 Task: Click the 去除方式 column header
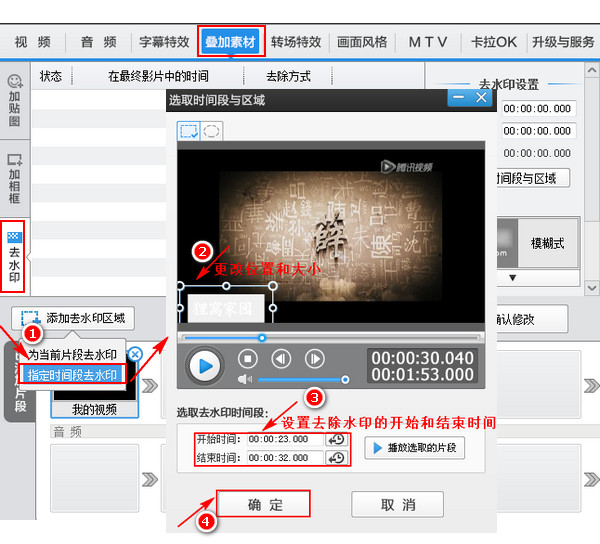click(x=288, y=76)
